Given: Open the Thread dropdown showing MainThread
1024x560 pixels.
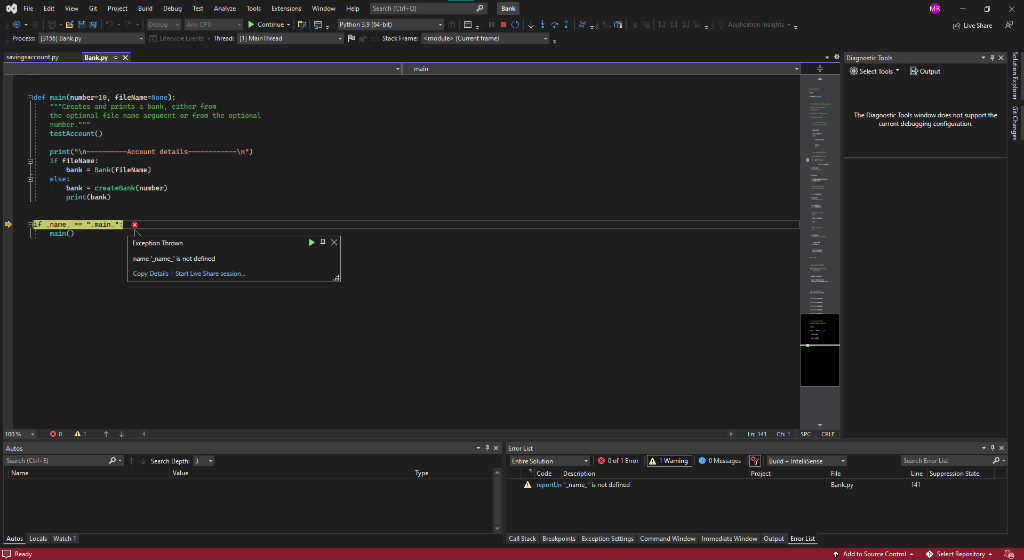Looking at the screenshot, I should 290,39.
